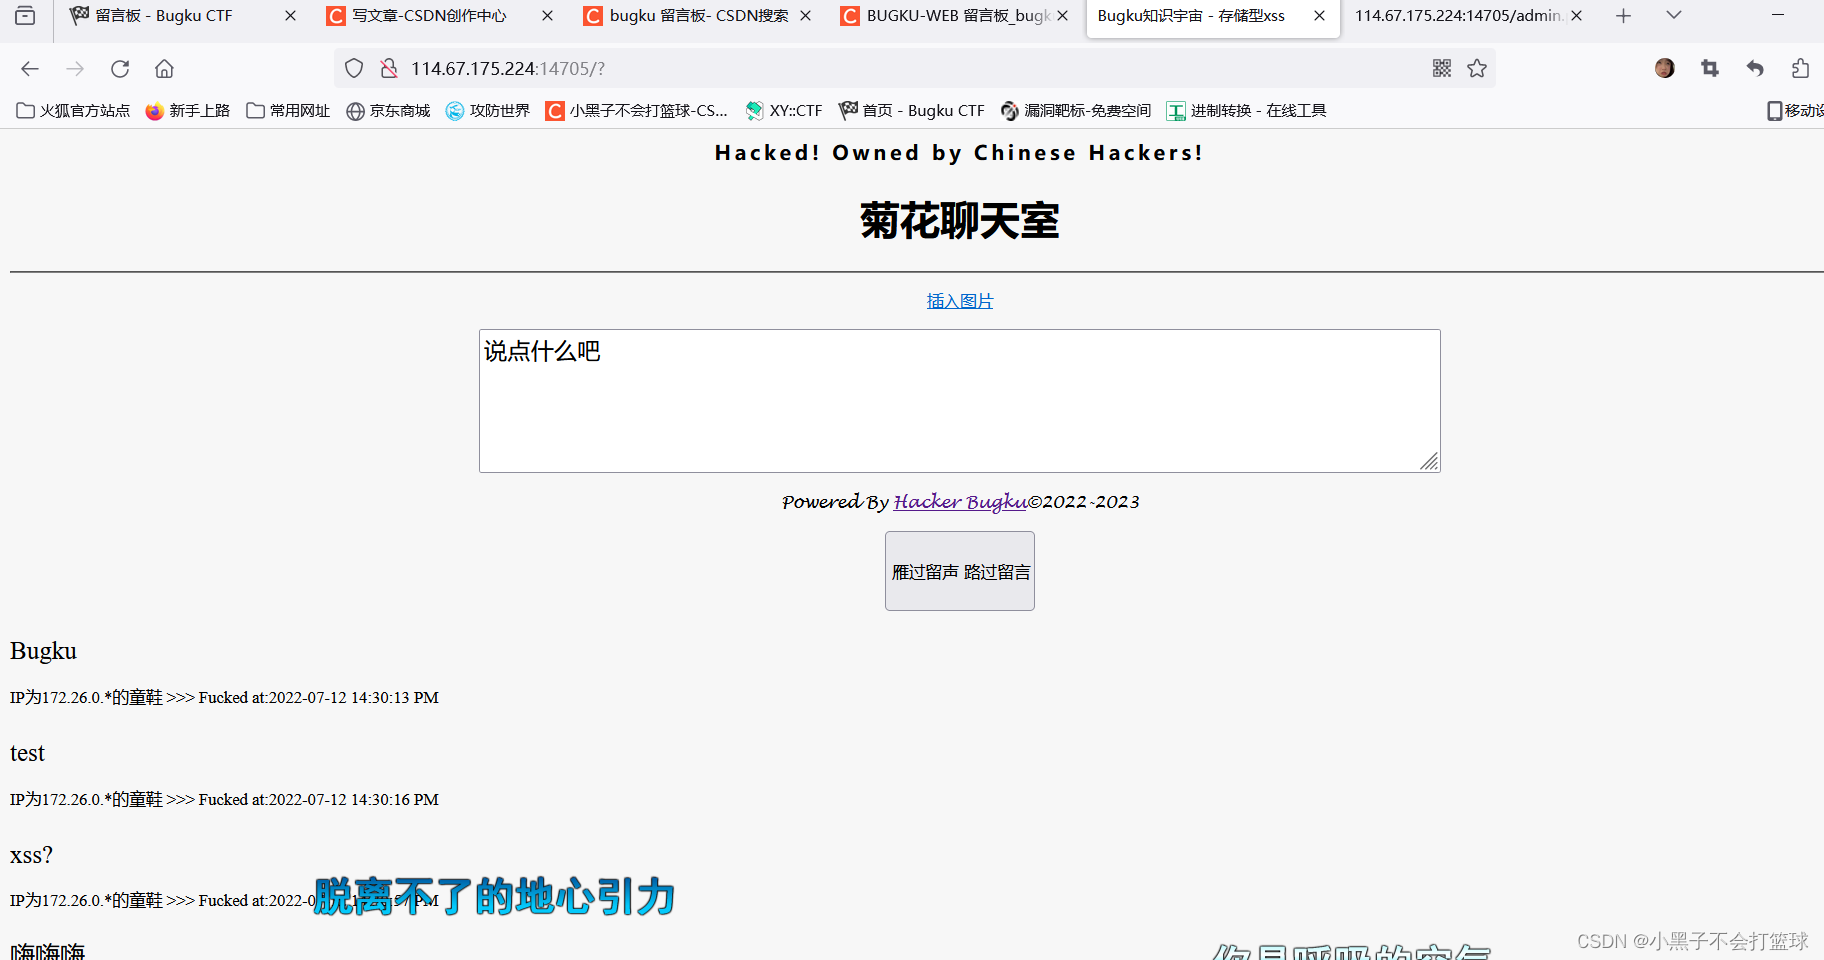Viewport: 1824px width, 960px height.
Task: Select the 菊花聊天室 heading text
Action: pyautogui.click(x=960, y=221)
